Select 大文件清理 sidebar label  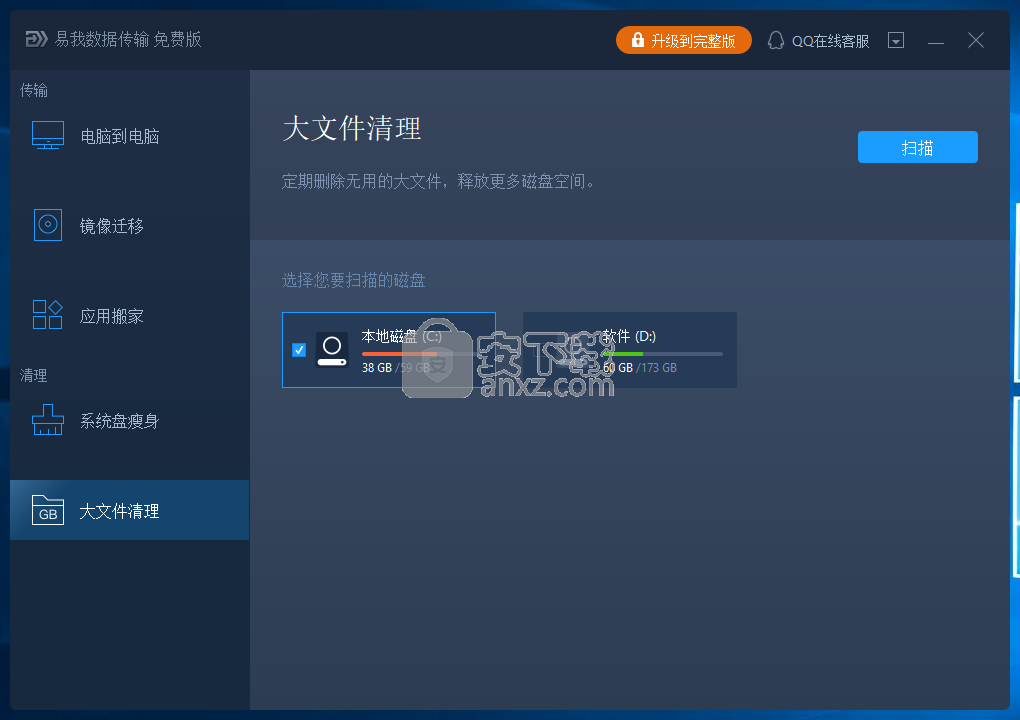coord(120,511)
